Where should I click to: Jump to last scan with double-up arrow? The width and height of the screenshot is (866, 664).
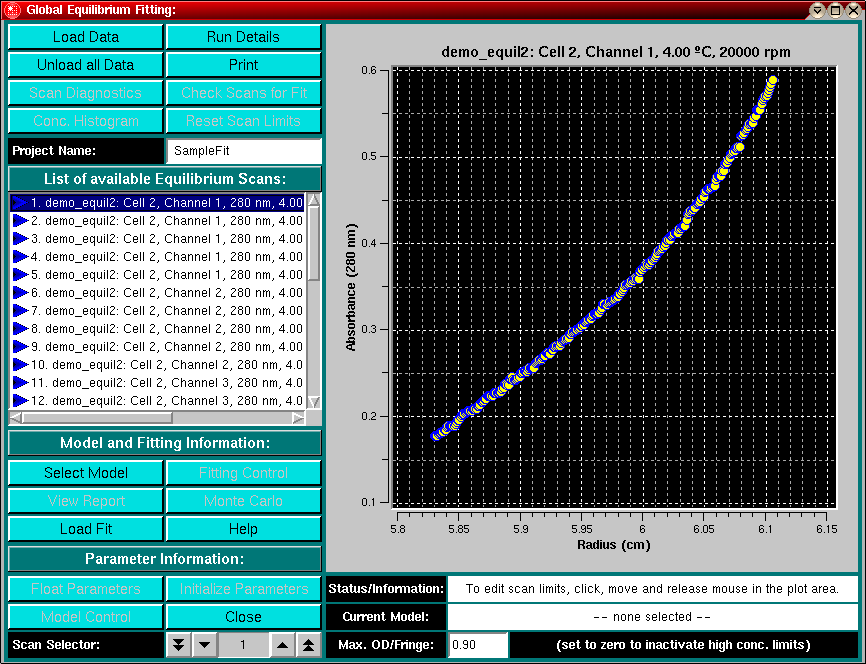(308, 646)
